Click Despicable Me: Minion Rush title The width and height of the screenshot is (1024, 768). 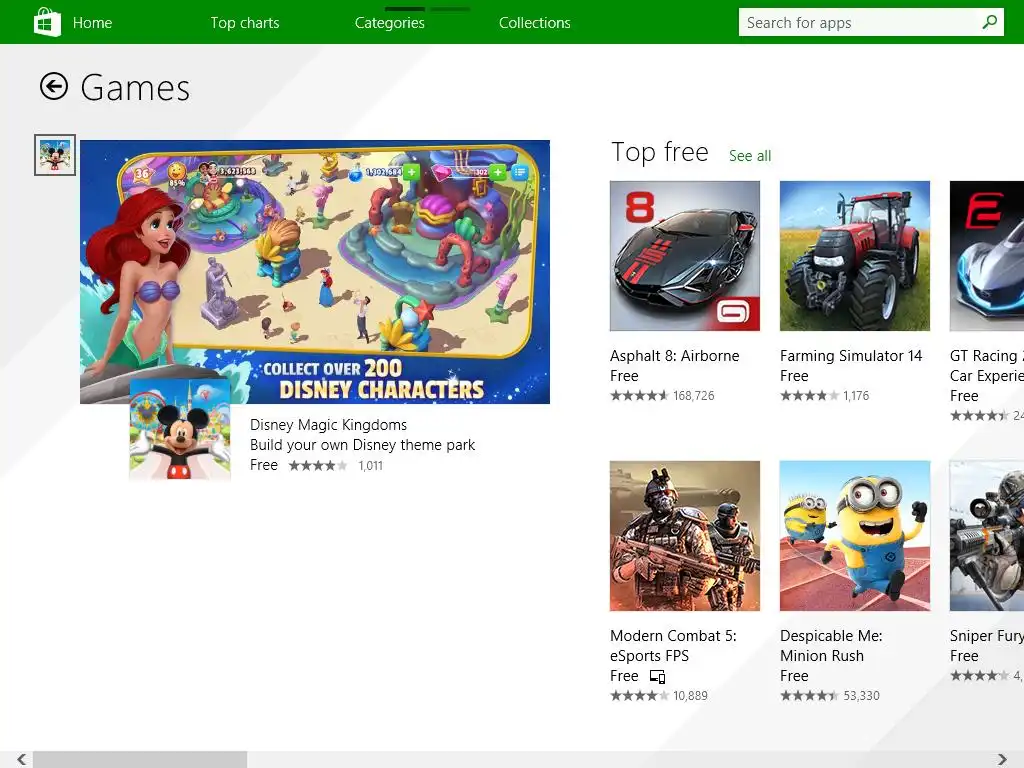click(831, 645)
